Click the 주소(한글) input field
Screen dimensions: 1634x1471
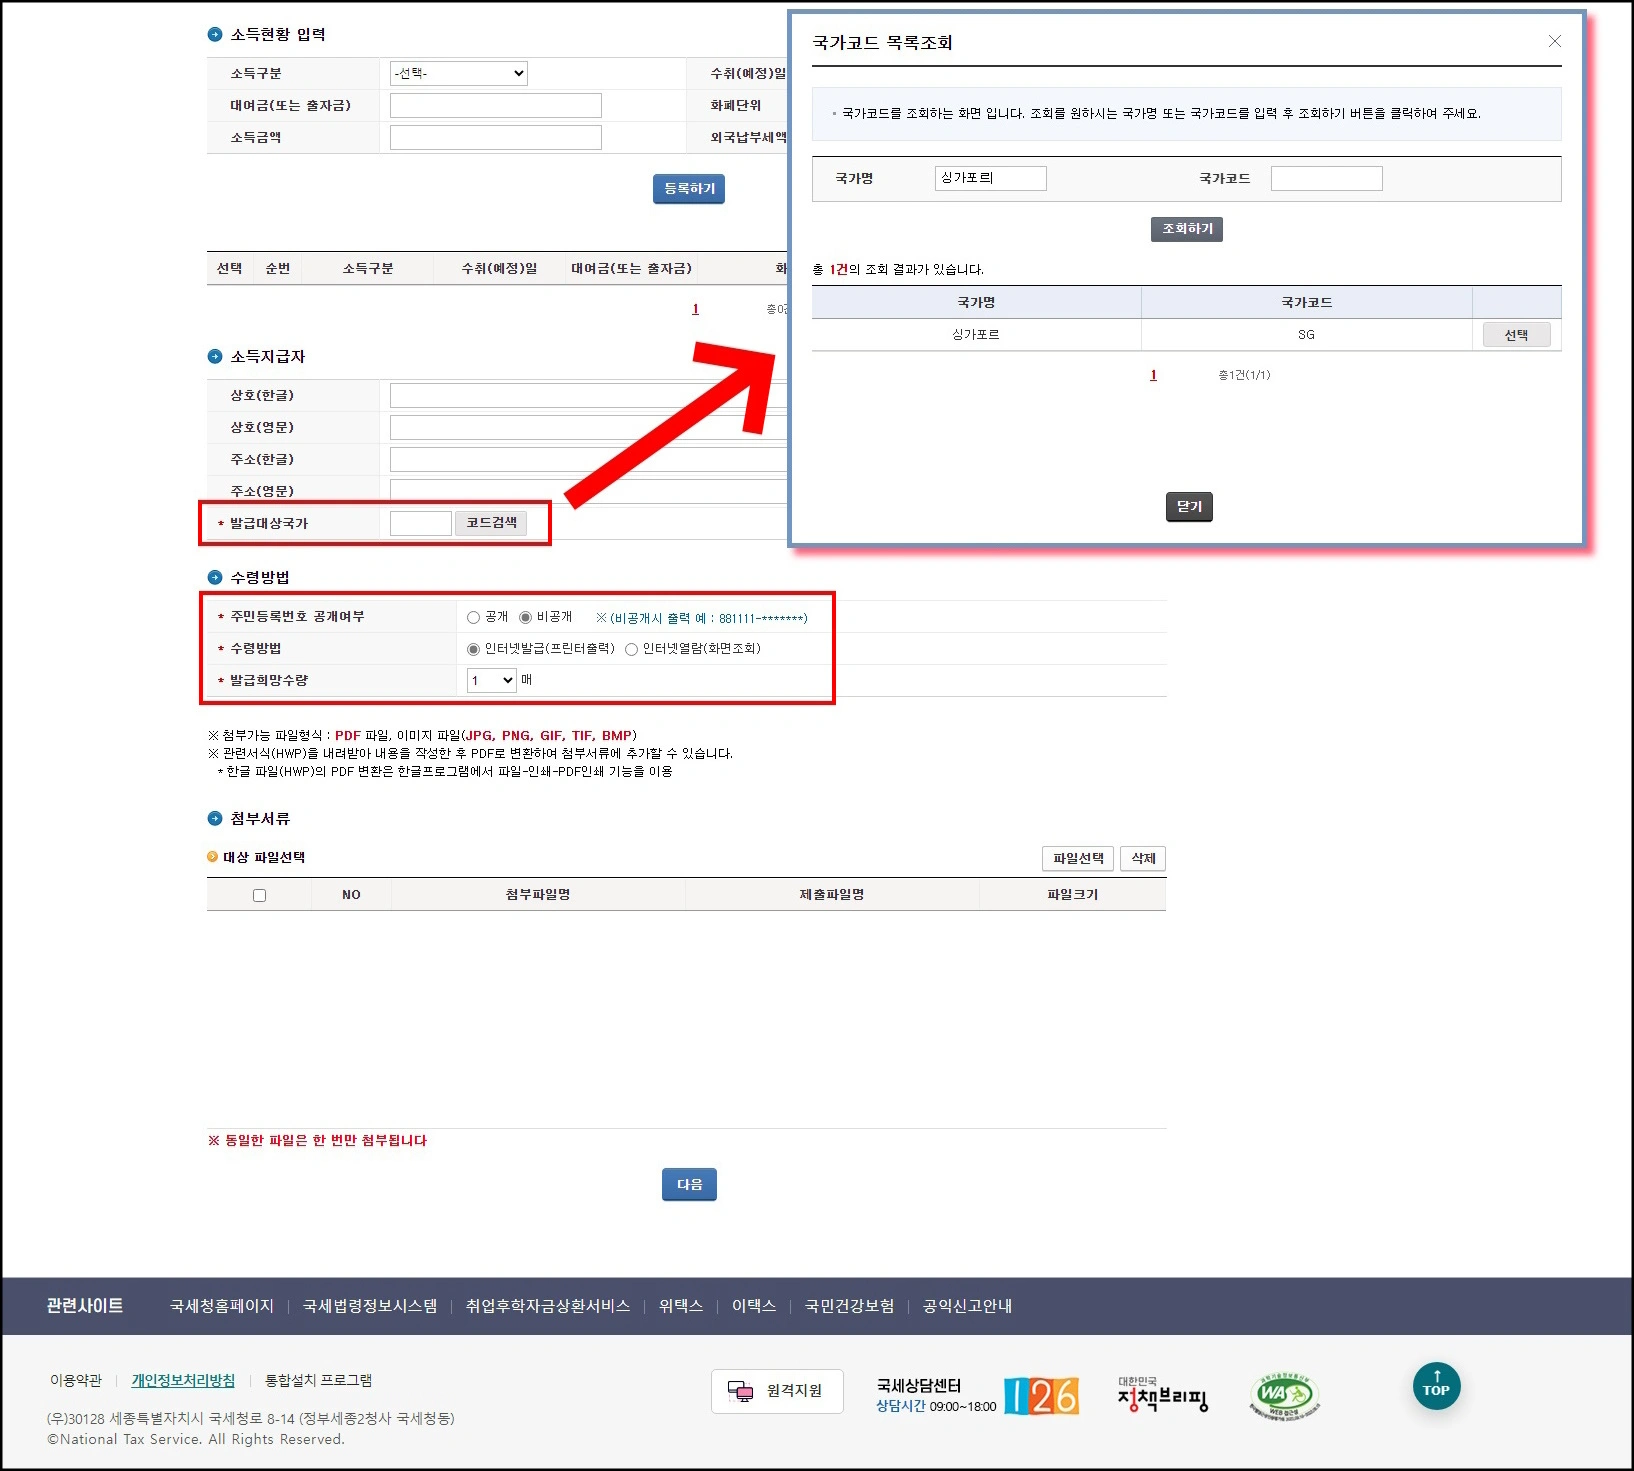pos(588,459)
